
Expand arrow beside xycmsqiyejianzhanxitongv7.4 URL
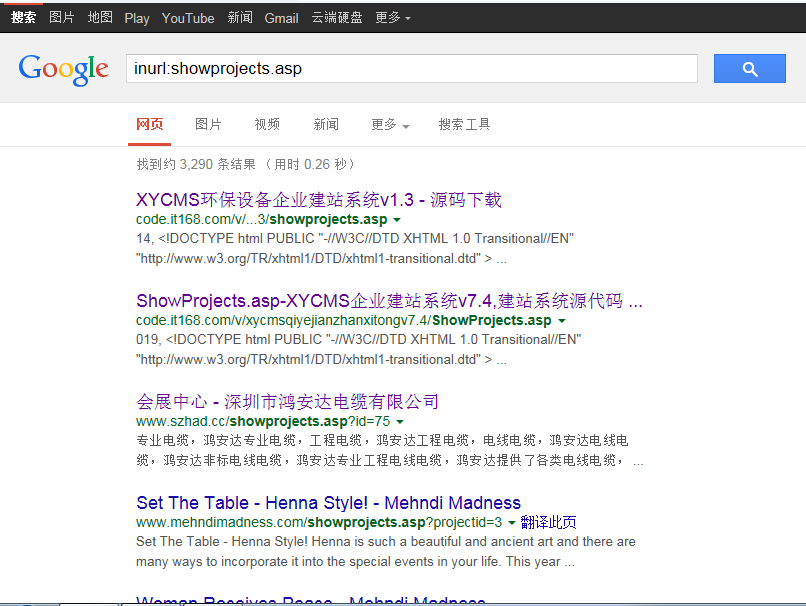click(562, 321)
